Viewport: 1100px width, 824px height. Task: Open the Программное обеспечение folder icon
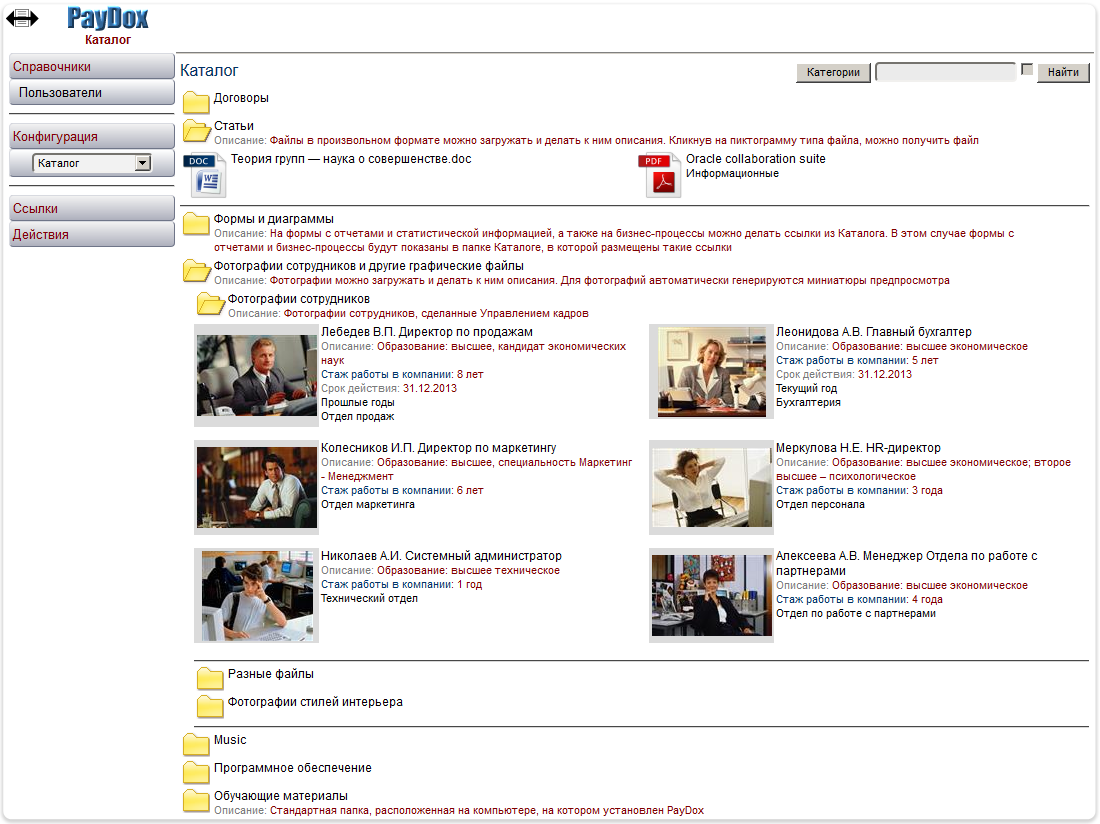click(x=196, y=771)
